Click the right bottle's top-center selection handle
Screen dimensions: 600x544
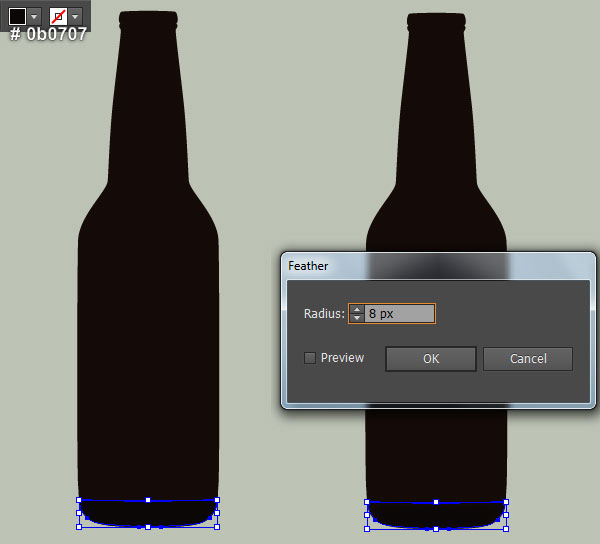point(436,502)
